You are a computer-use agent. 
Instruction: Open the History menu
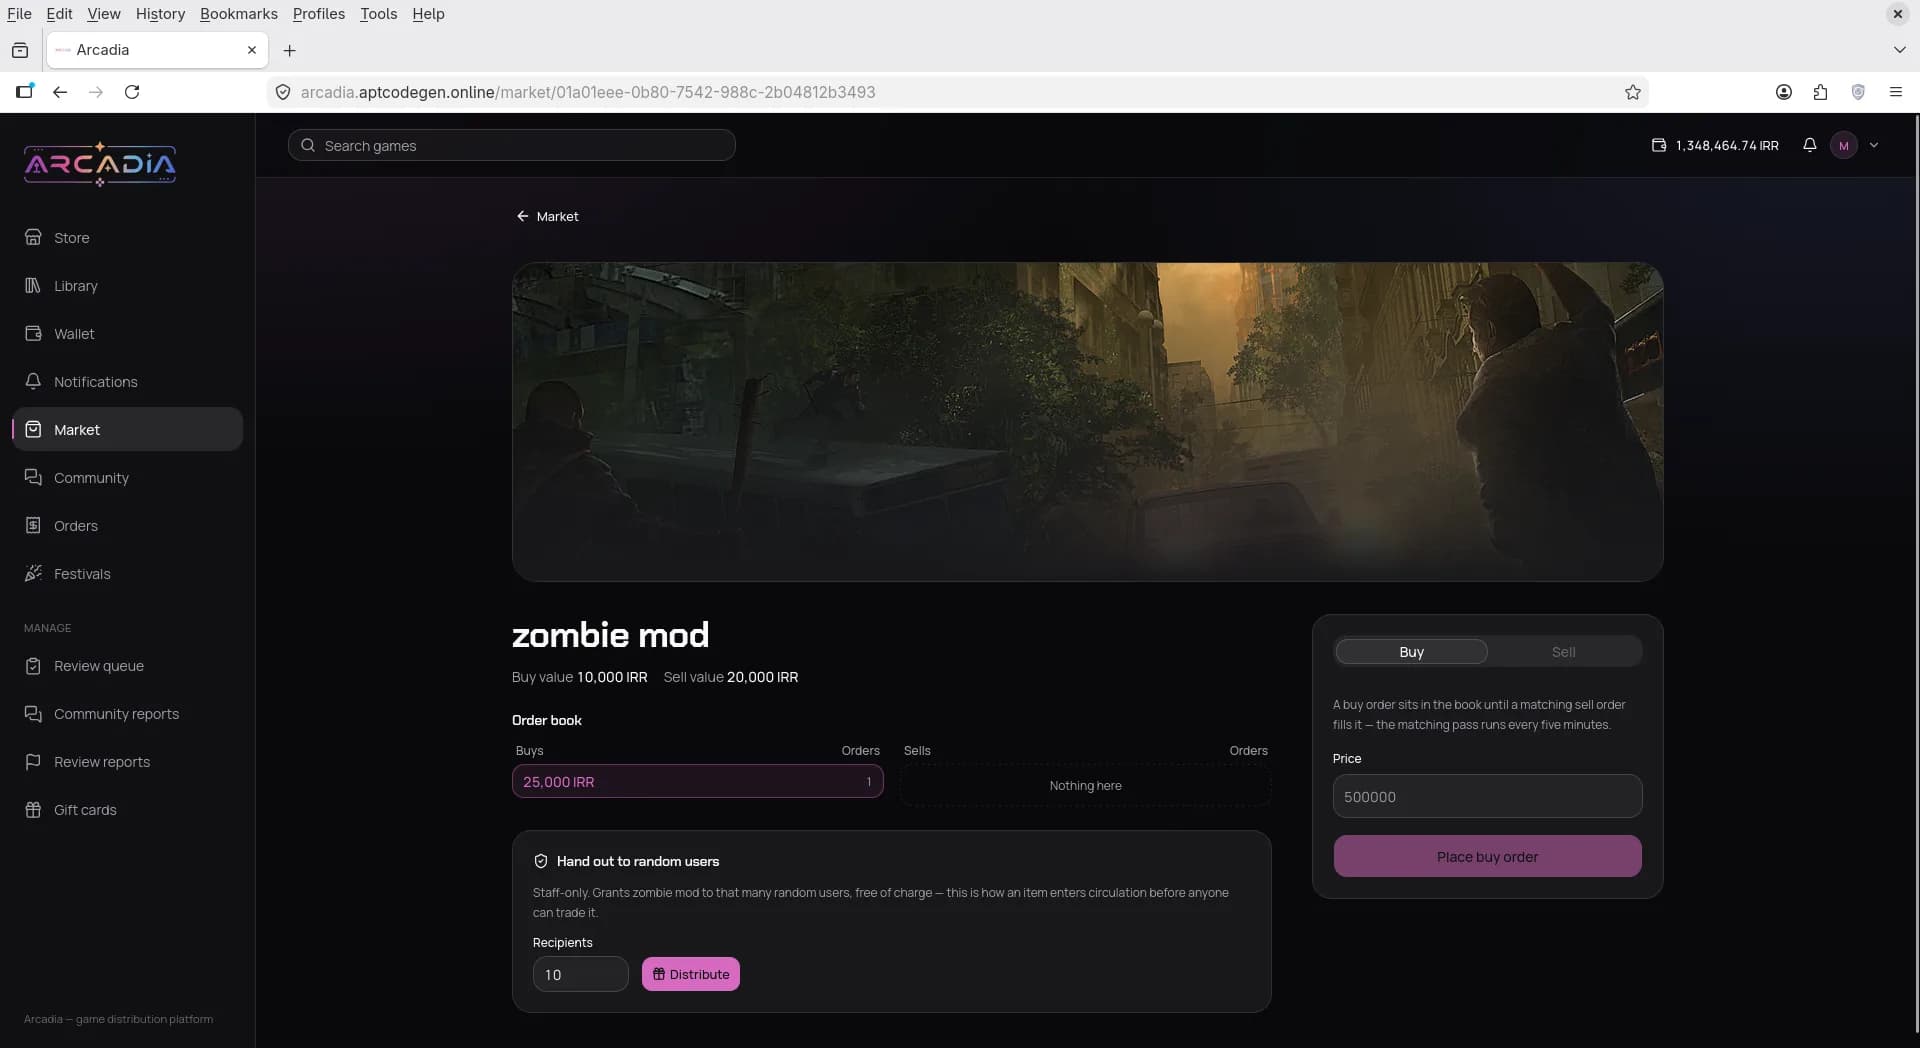tap(160, 14)
